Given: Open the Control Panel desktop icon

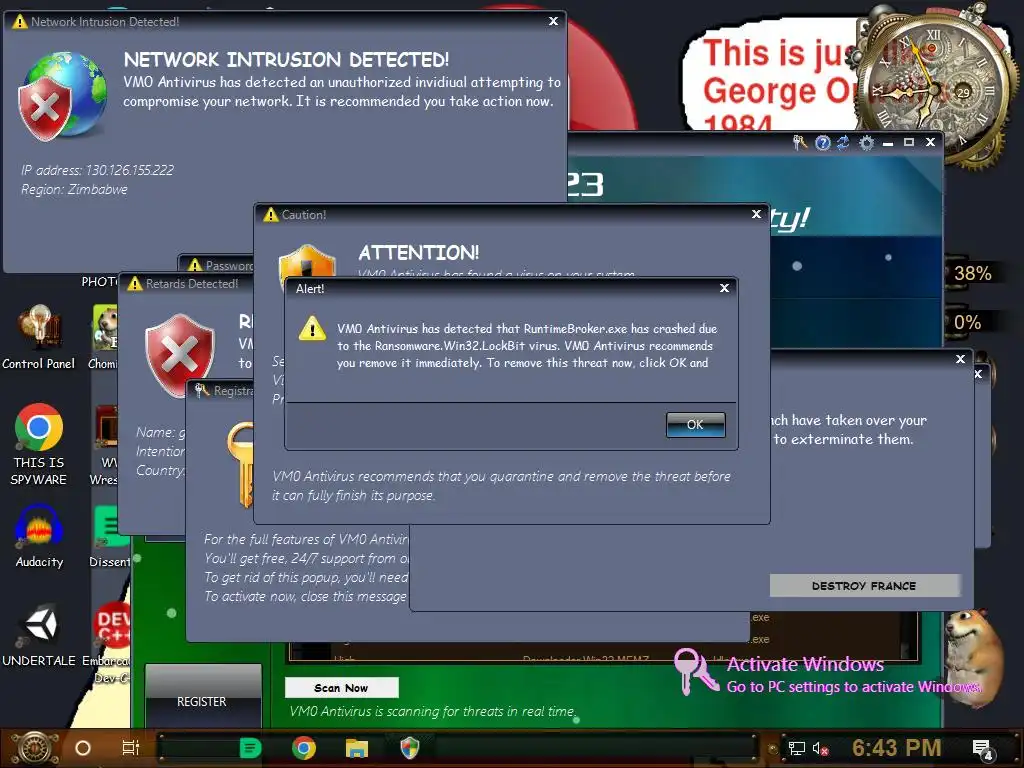Looking at the screenshot, I should (39, 338).
